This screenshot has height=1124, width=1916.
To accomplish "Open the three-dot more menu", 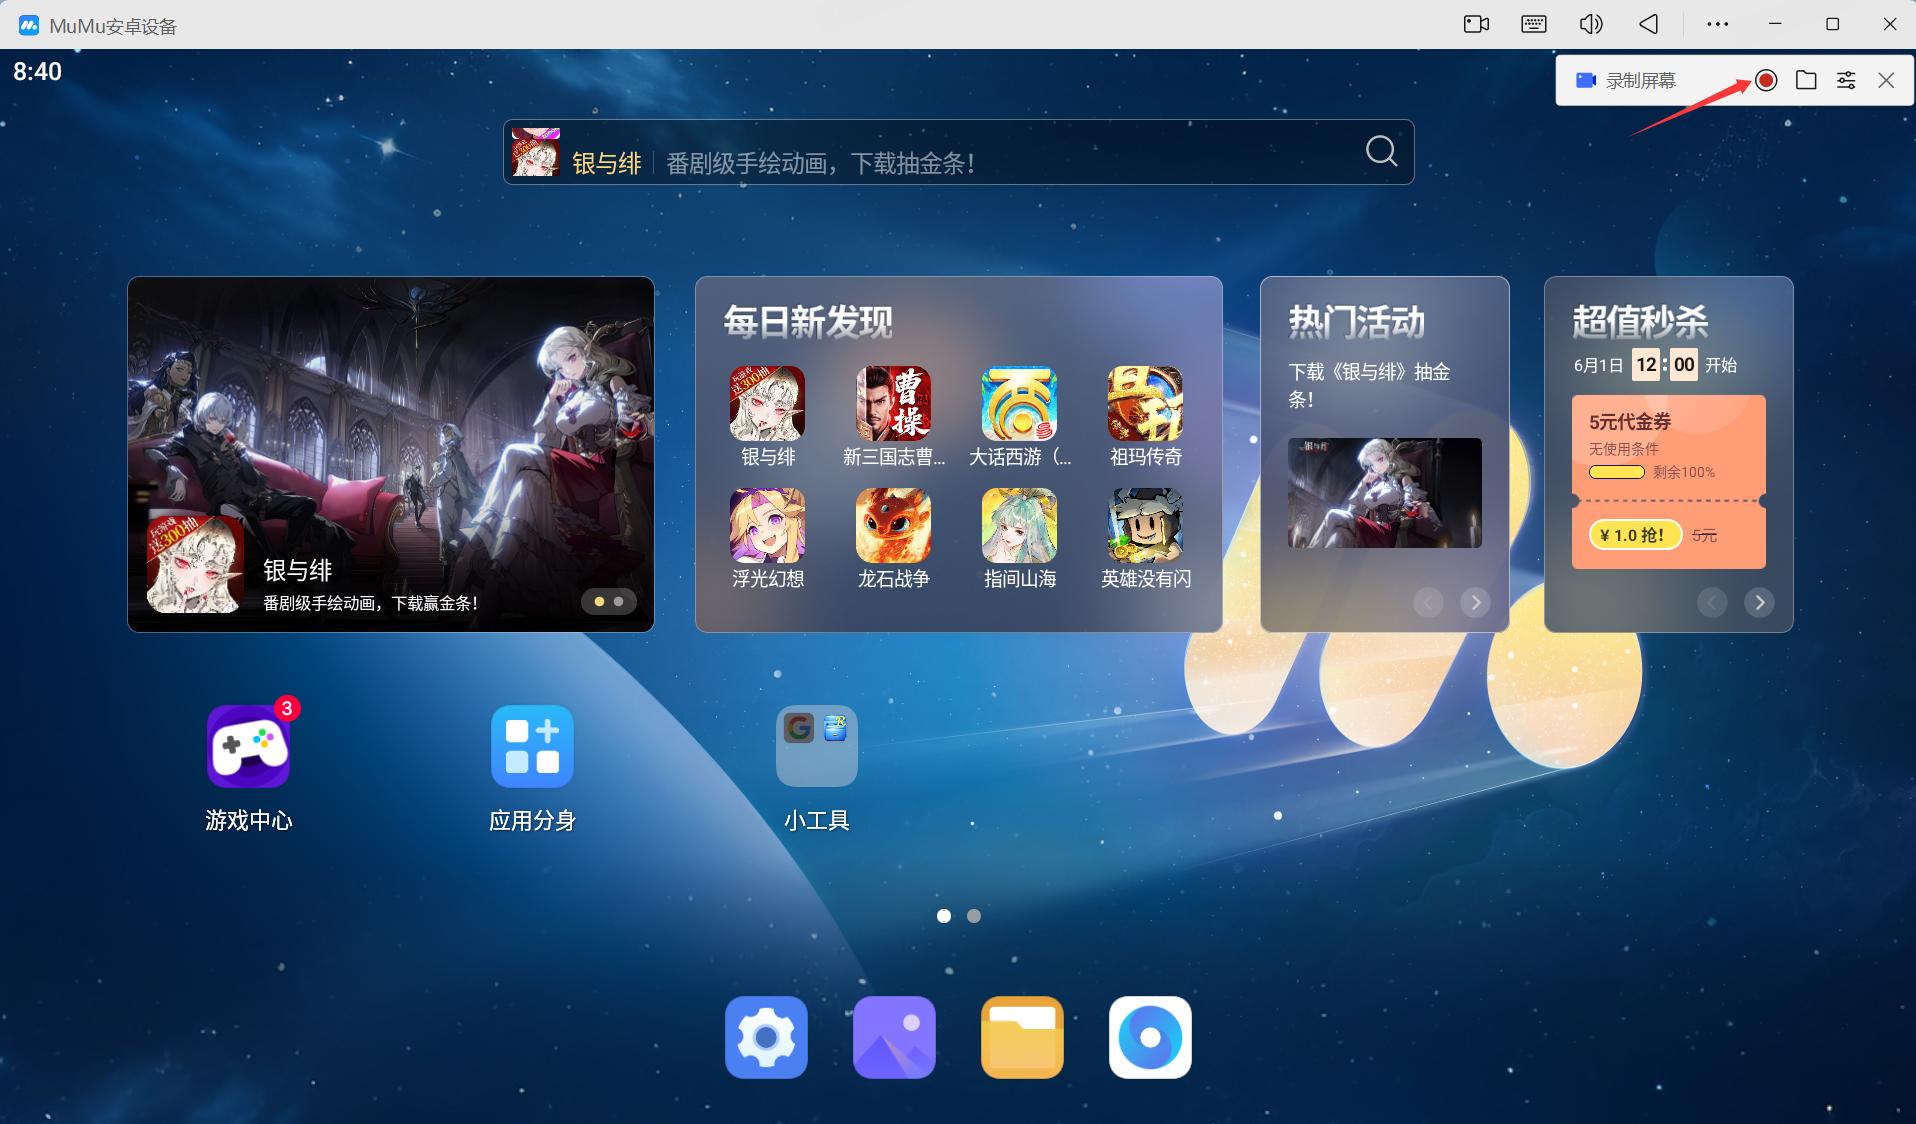I will [1717, 24].
